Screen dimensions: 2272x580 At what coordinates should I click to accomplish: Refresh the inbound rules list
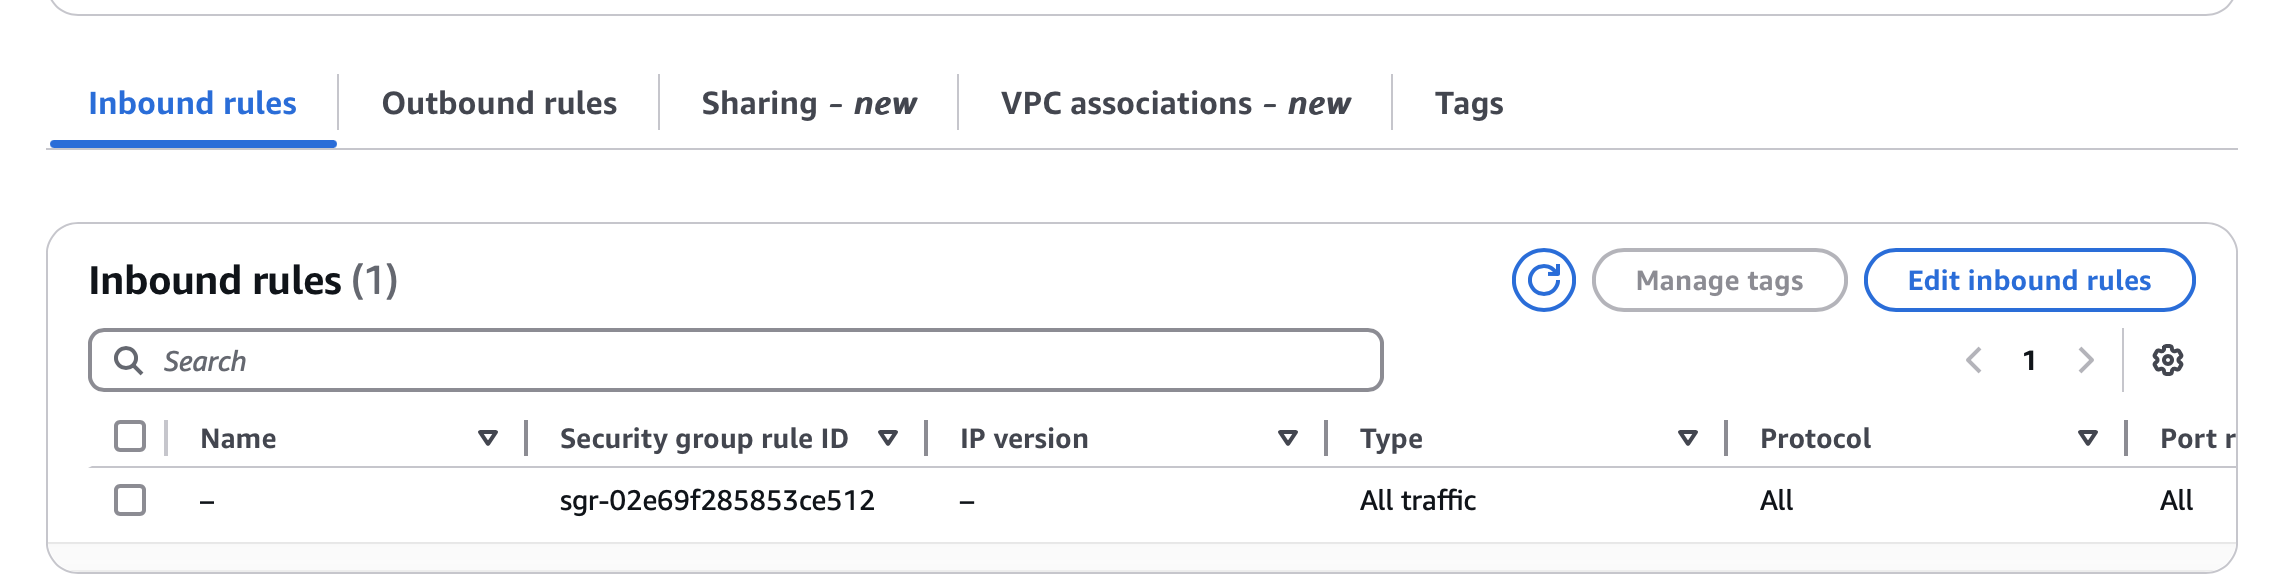[1543, 280]
